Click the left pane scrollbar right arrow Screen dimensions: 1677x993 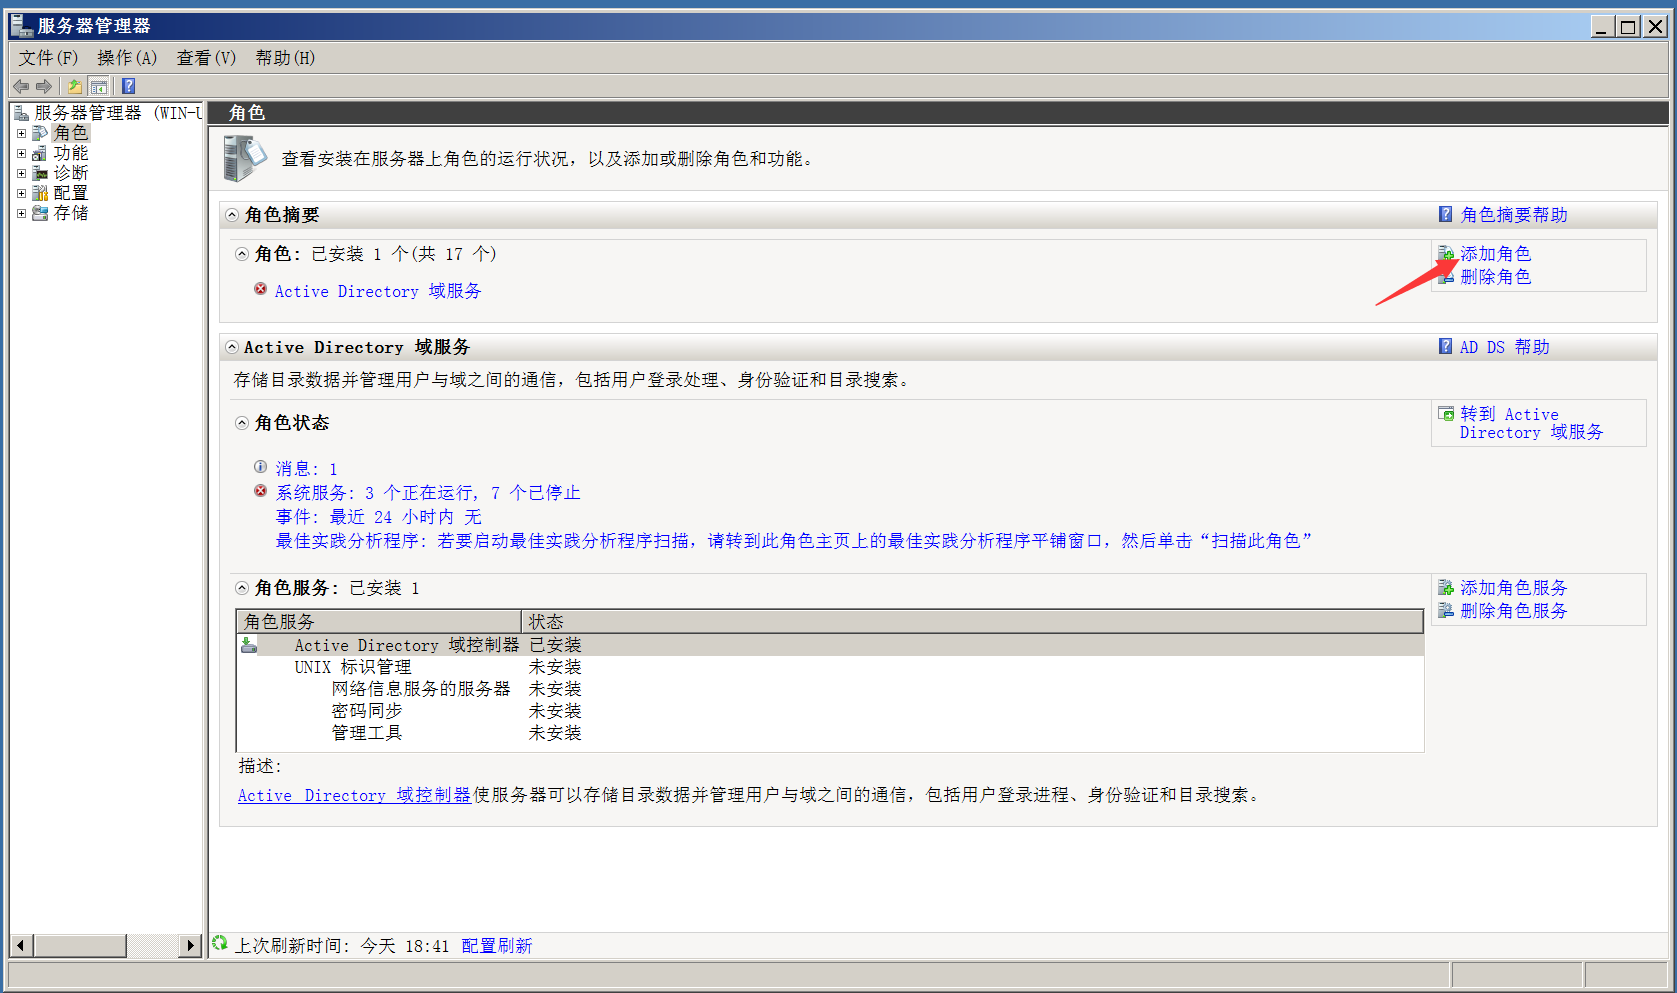[x=190, y=945]
